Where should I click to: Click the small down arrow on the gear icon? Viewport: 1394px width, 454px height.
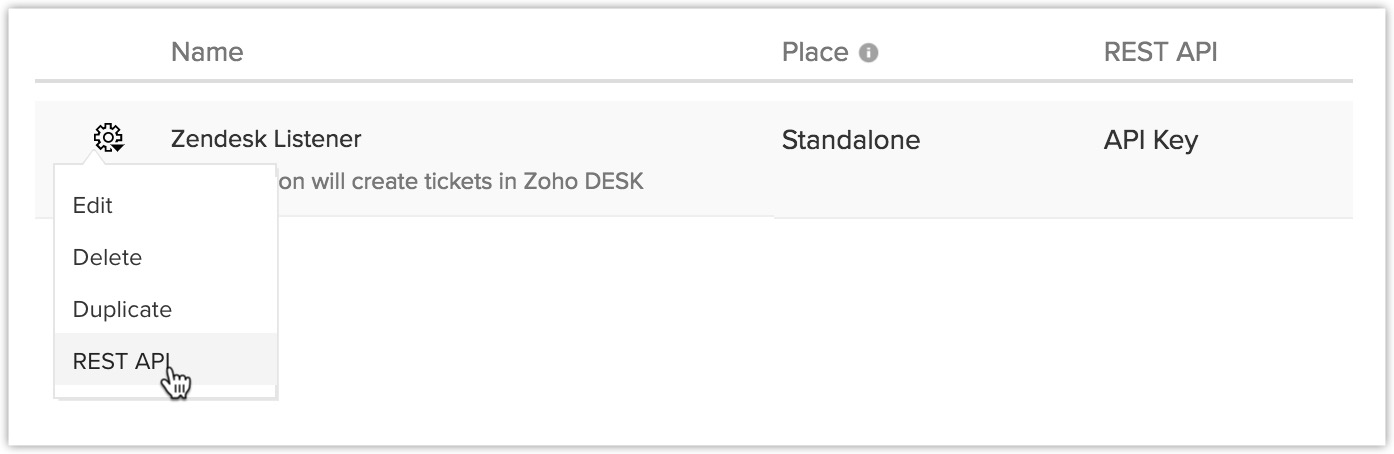(118, 146)
